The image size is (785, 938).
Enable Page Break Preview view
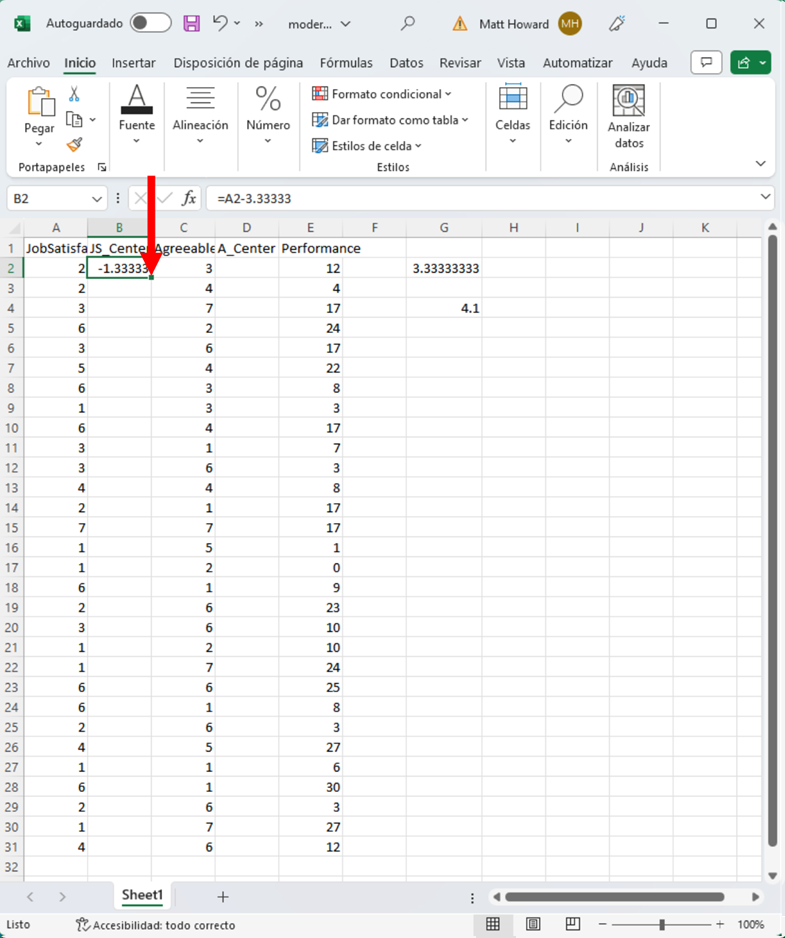pos(573,925)
